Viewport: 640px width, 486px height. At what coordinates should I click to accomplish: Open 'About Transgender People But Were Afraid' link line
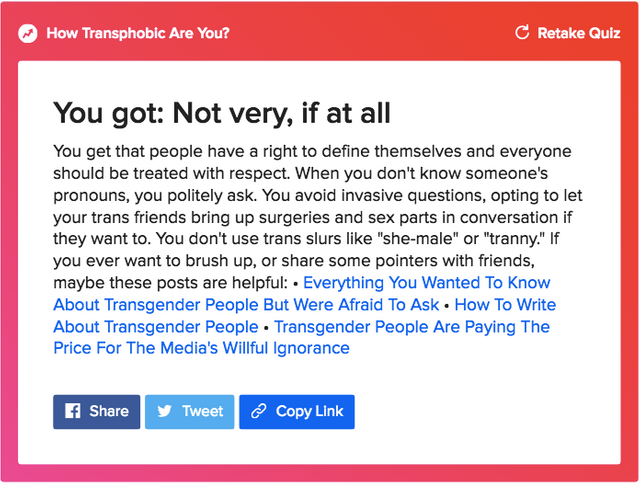[x=246, y=305]
